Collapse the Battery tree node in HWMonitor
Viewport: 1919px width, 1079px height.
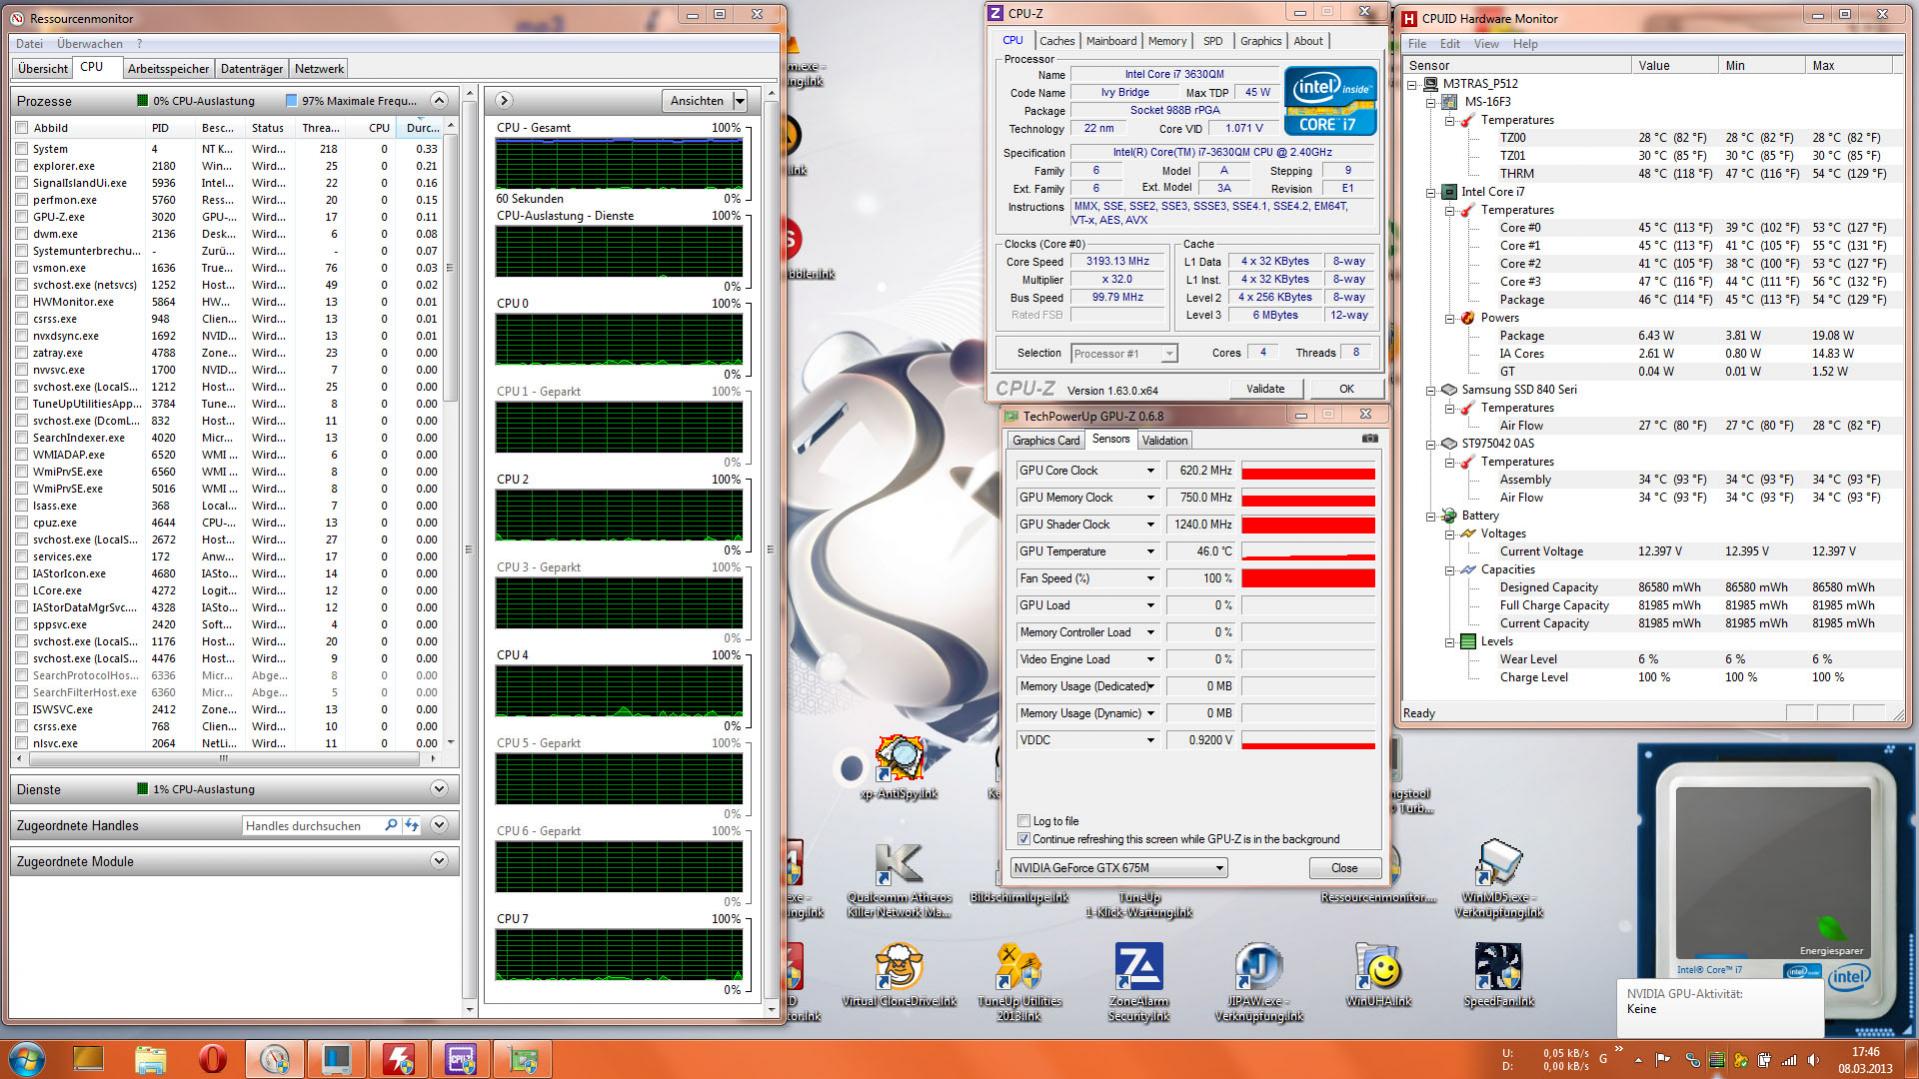pyautogui.click(x=1431, y=516)
